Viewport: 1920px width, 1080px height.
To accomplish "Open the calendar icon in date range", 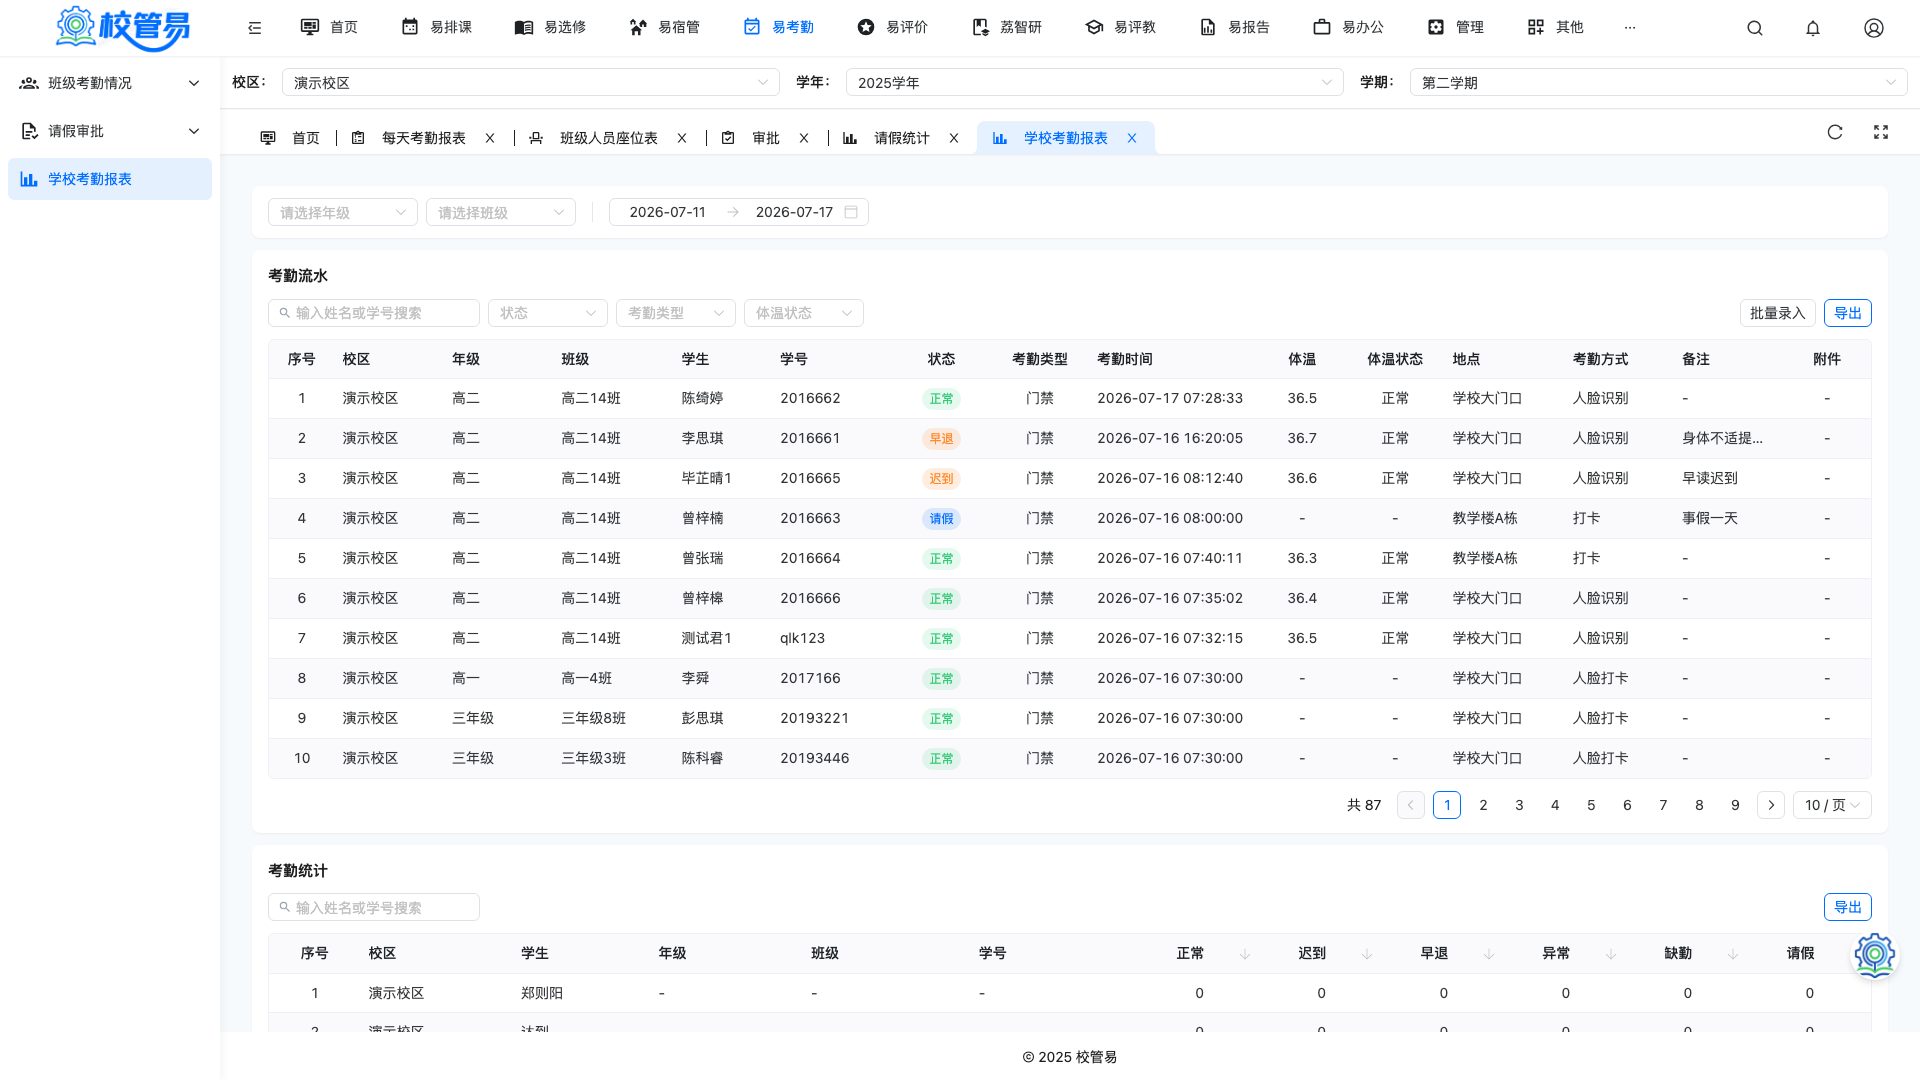I will 851,212.
